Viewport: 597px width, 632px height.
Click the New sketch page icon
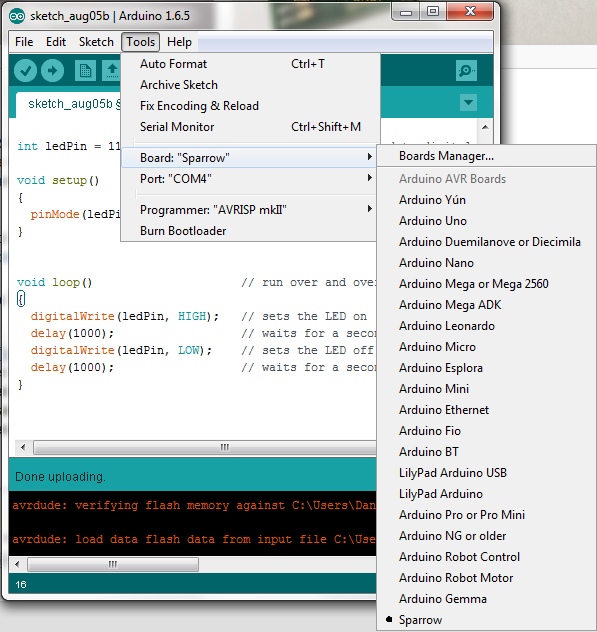[x=85, y=71]
